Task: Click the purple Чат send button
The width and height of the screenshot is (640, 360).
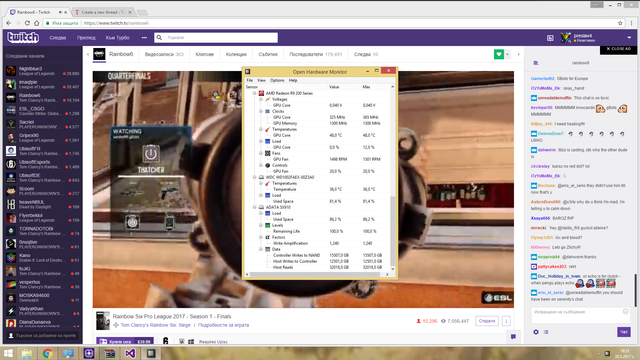Action: coord(624,332)
